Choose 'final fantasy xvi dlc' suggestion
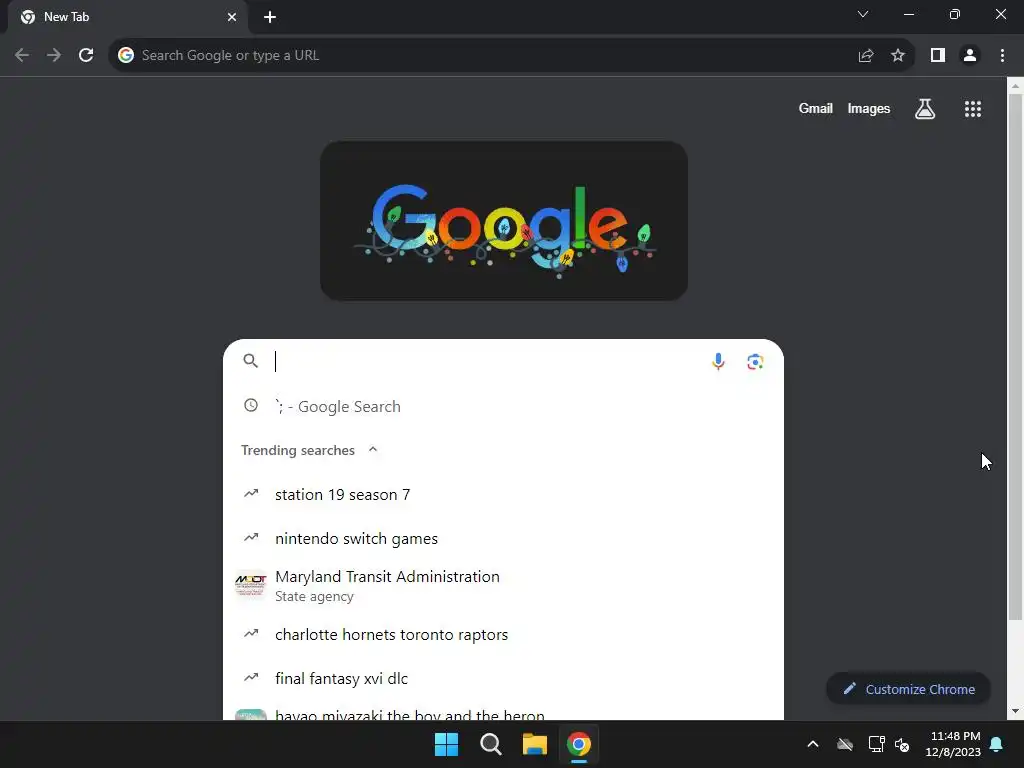The image size is (1024, 768). [x=504, y=678]
